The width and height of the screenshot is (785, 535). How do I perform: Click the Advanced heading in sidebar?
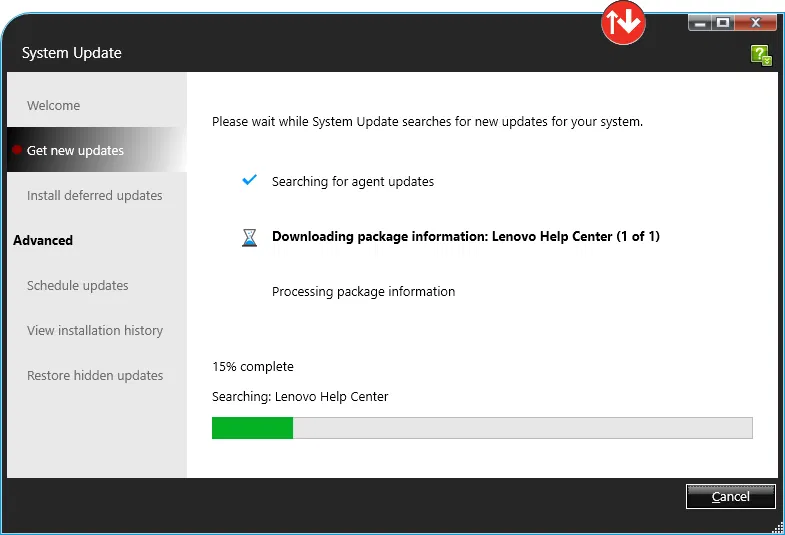[x=43, y=240]
